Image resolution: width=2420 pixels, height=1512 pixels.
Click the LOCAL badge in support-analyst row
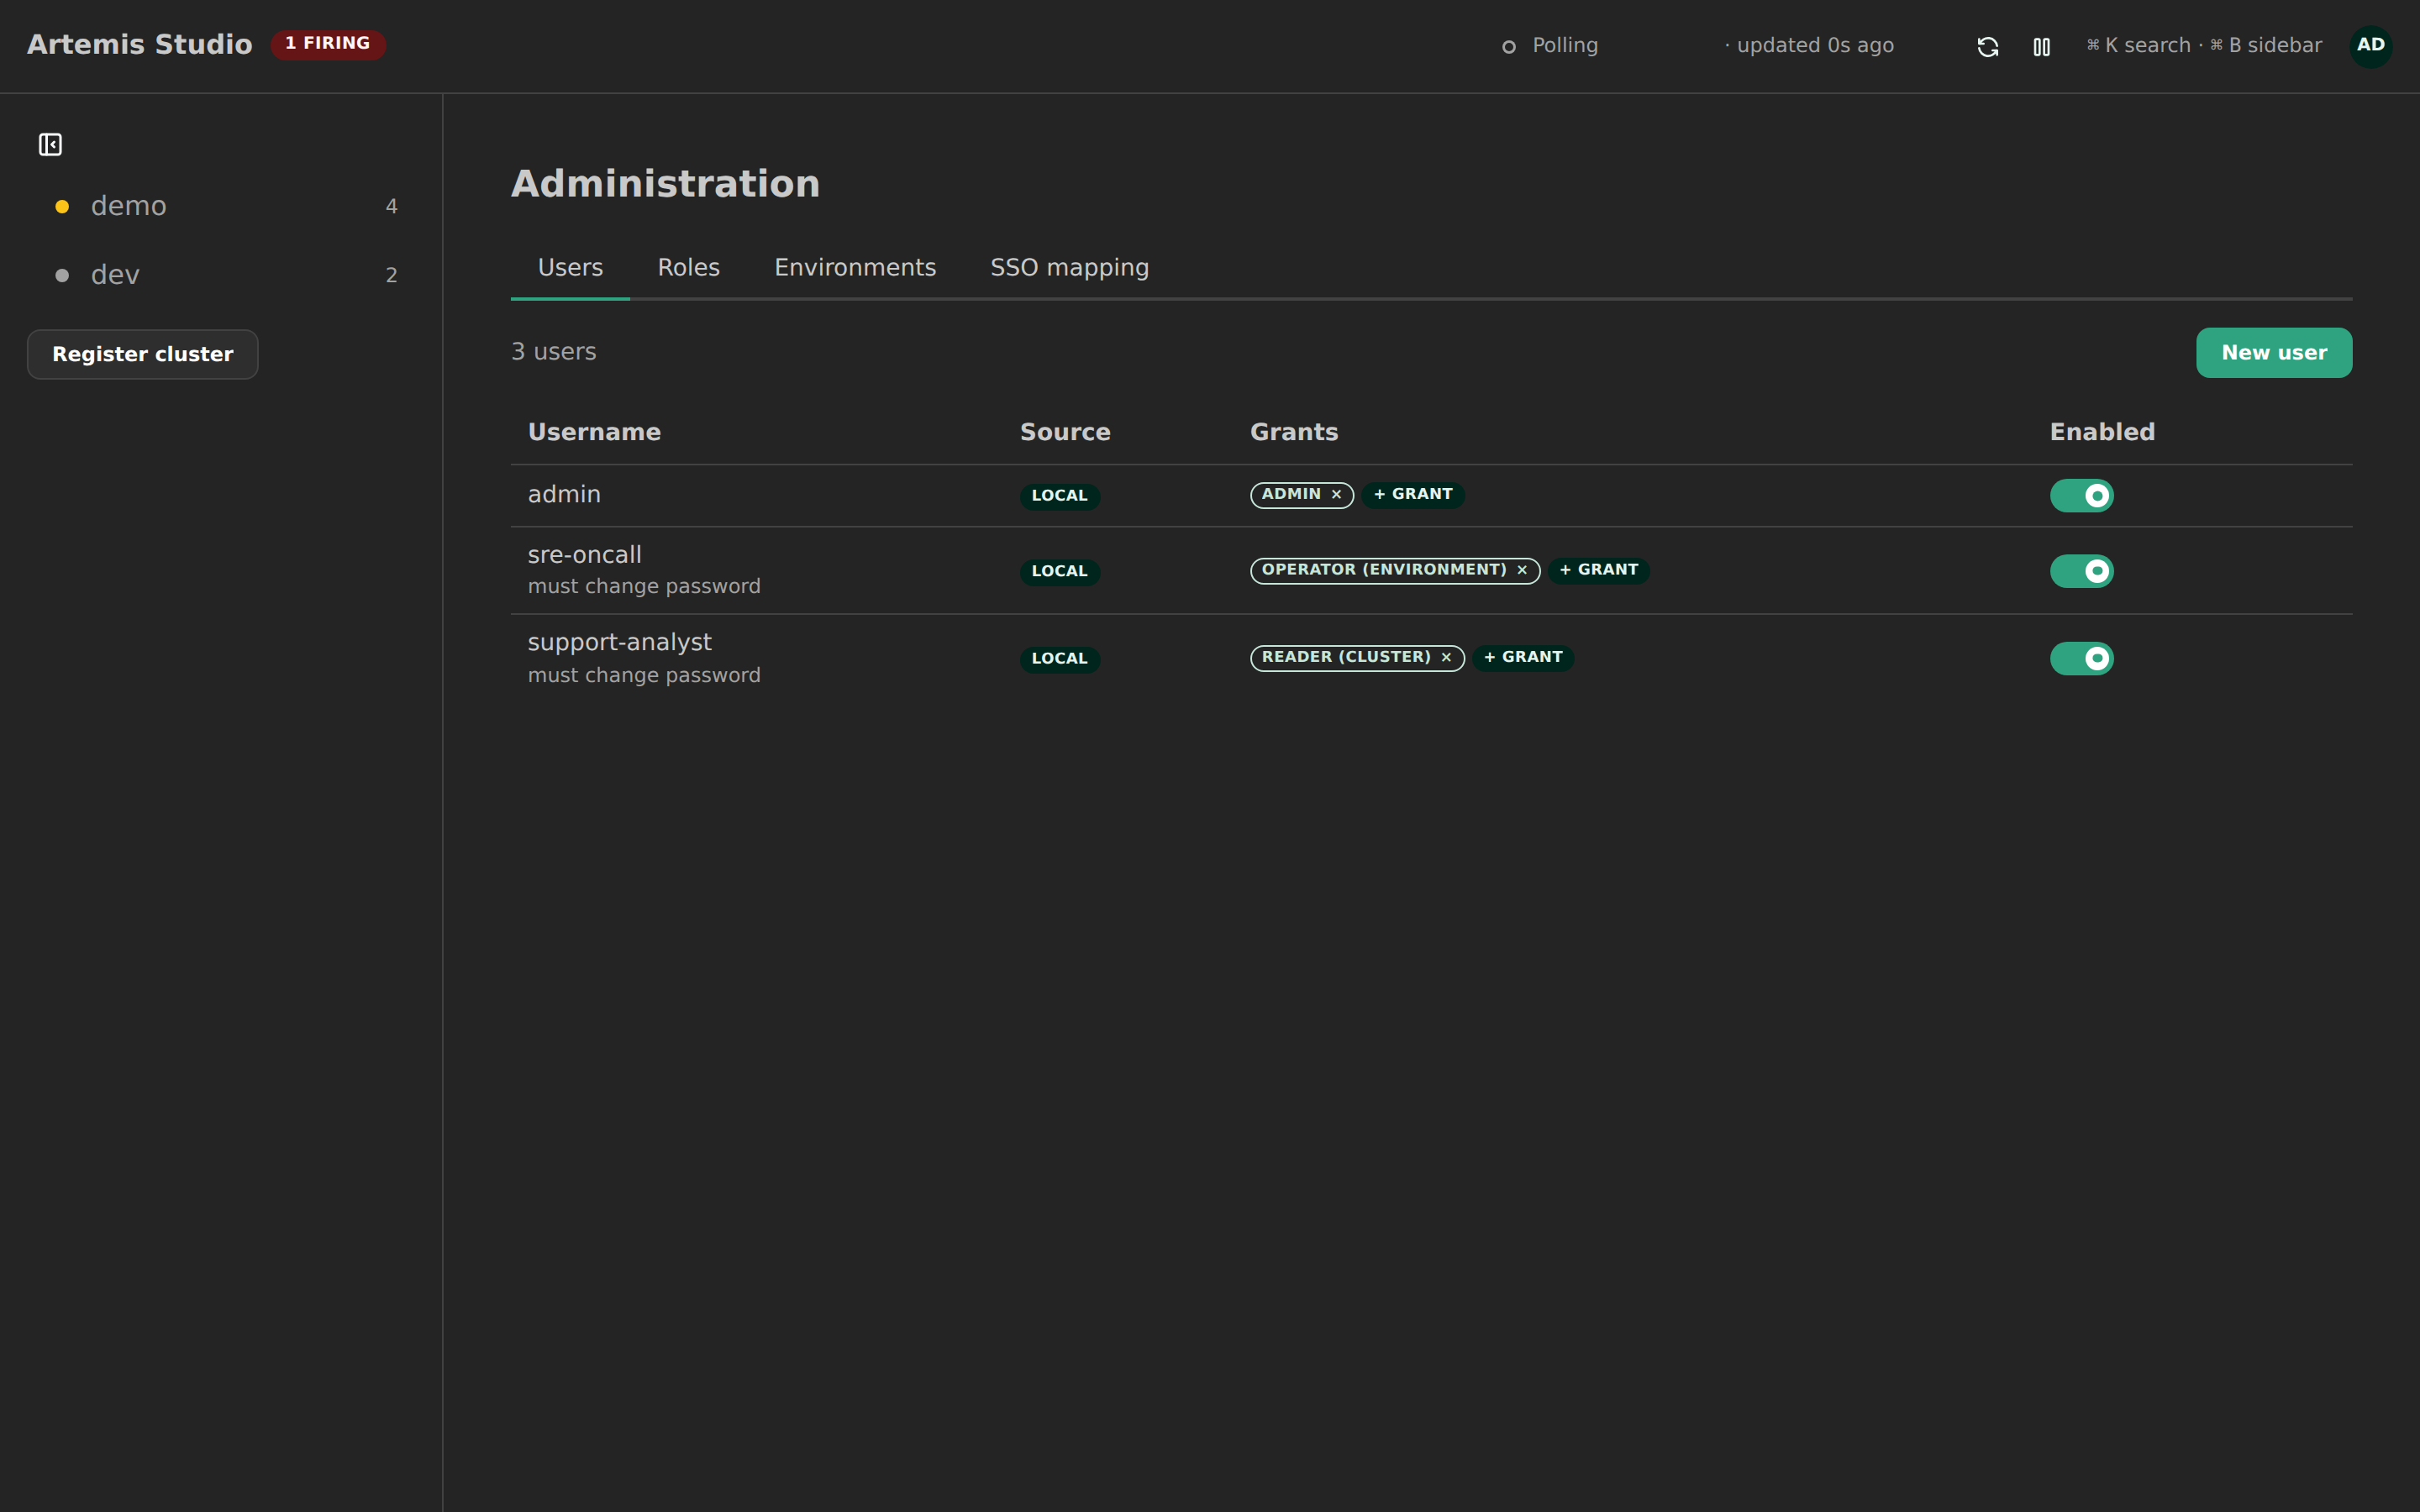point(1059,659)
